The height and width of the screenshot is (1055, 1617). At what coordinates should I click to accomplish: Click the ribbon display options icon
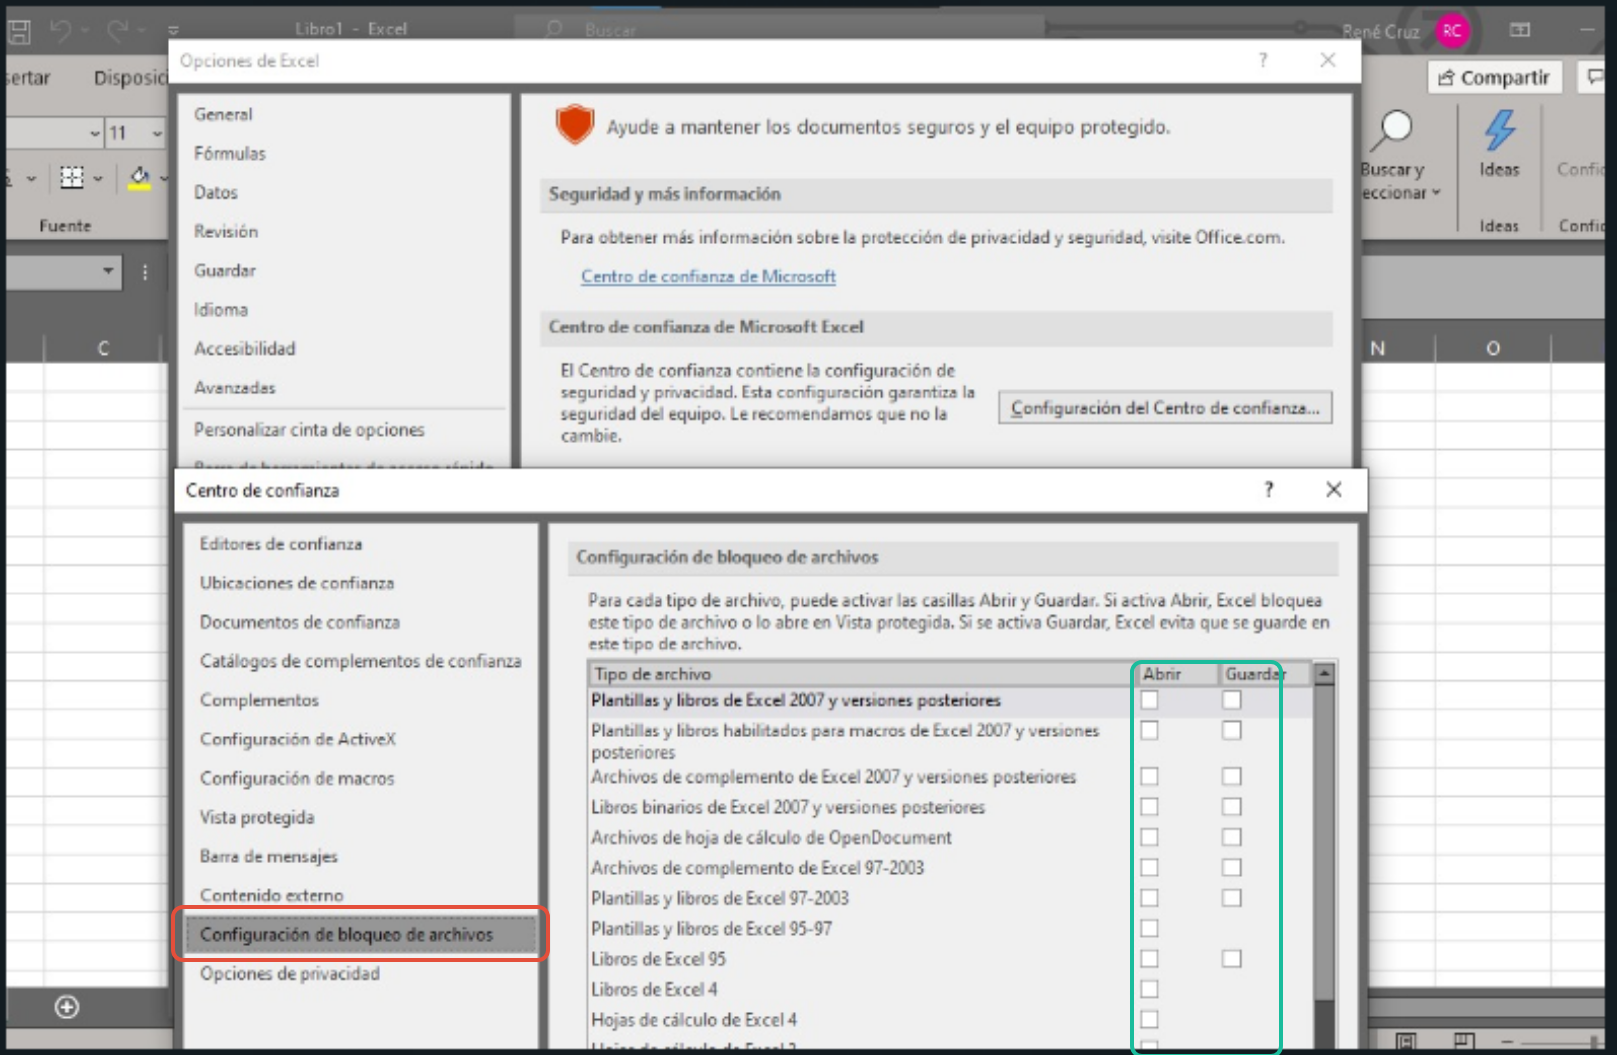tap(1520, 30)
